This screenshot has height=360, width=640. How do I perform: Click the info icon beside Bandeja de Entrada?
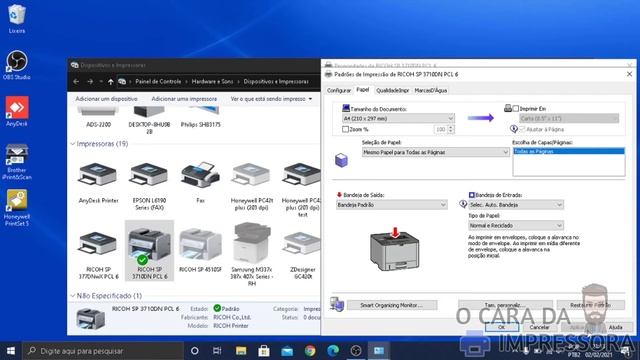(x=463, y=204)
